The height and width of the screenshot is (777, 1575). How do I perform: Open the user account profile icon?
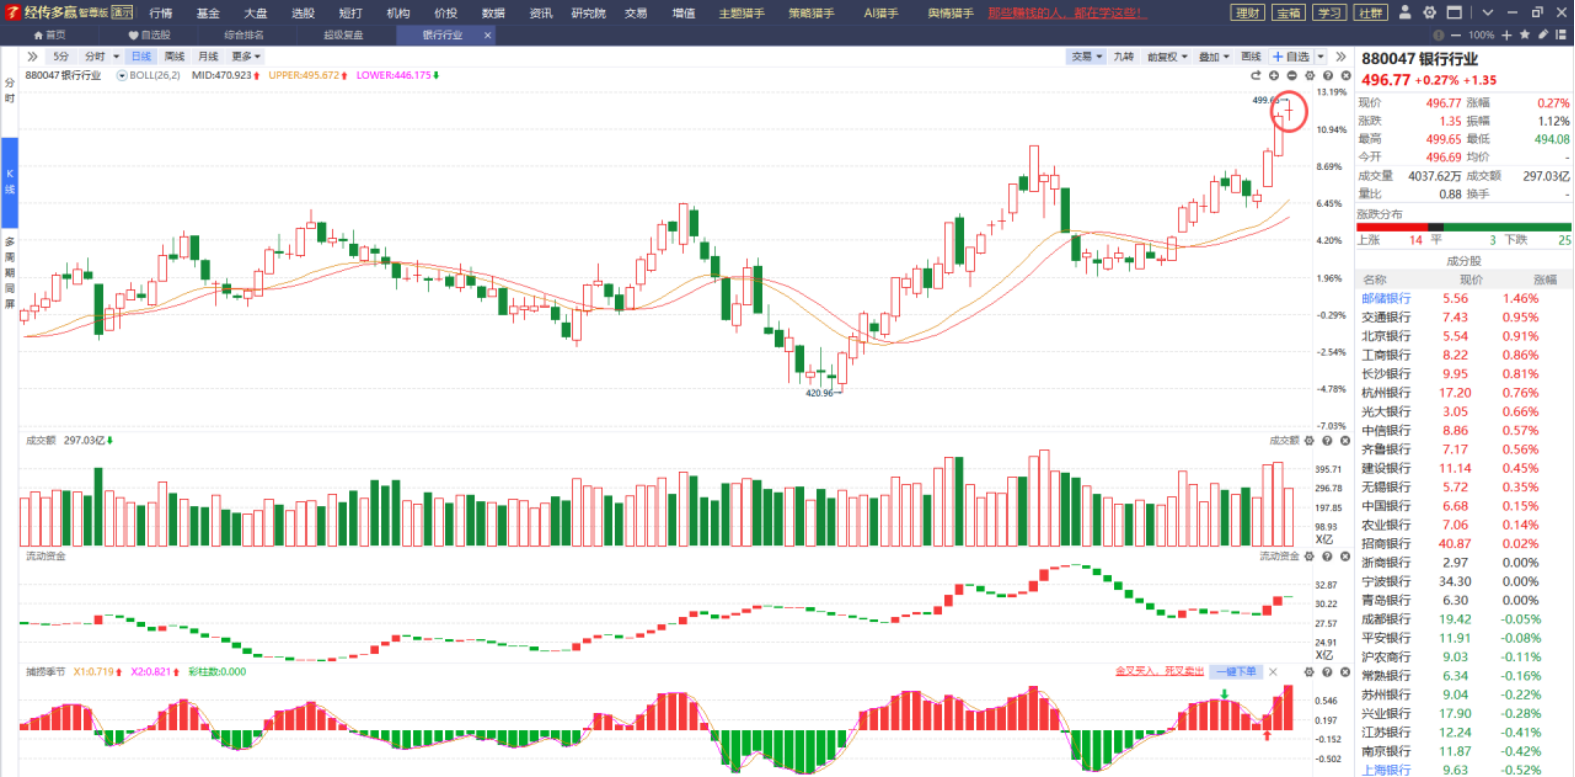point(1405,12)
